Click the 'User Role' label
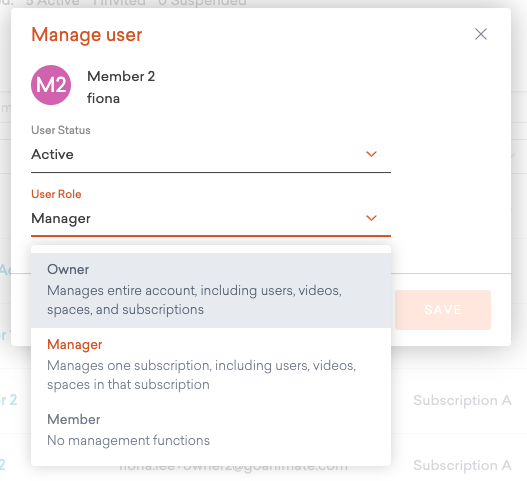527x481 pixels. [x=56, y=194]
